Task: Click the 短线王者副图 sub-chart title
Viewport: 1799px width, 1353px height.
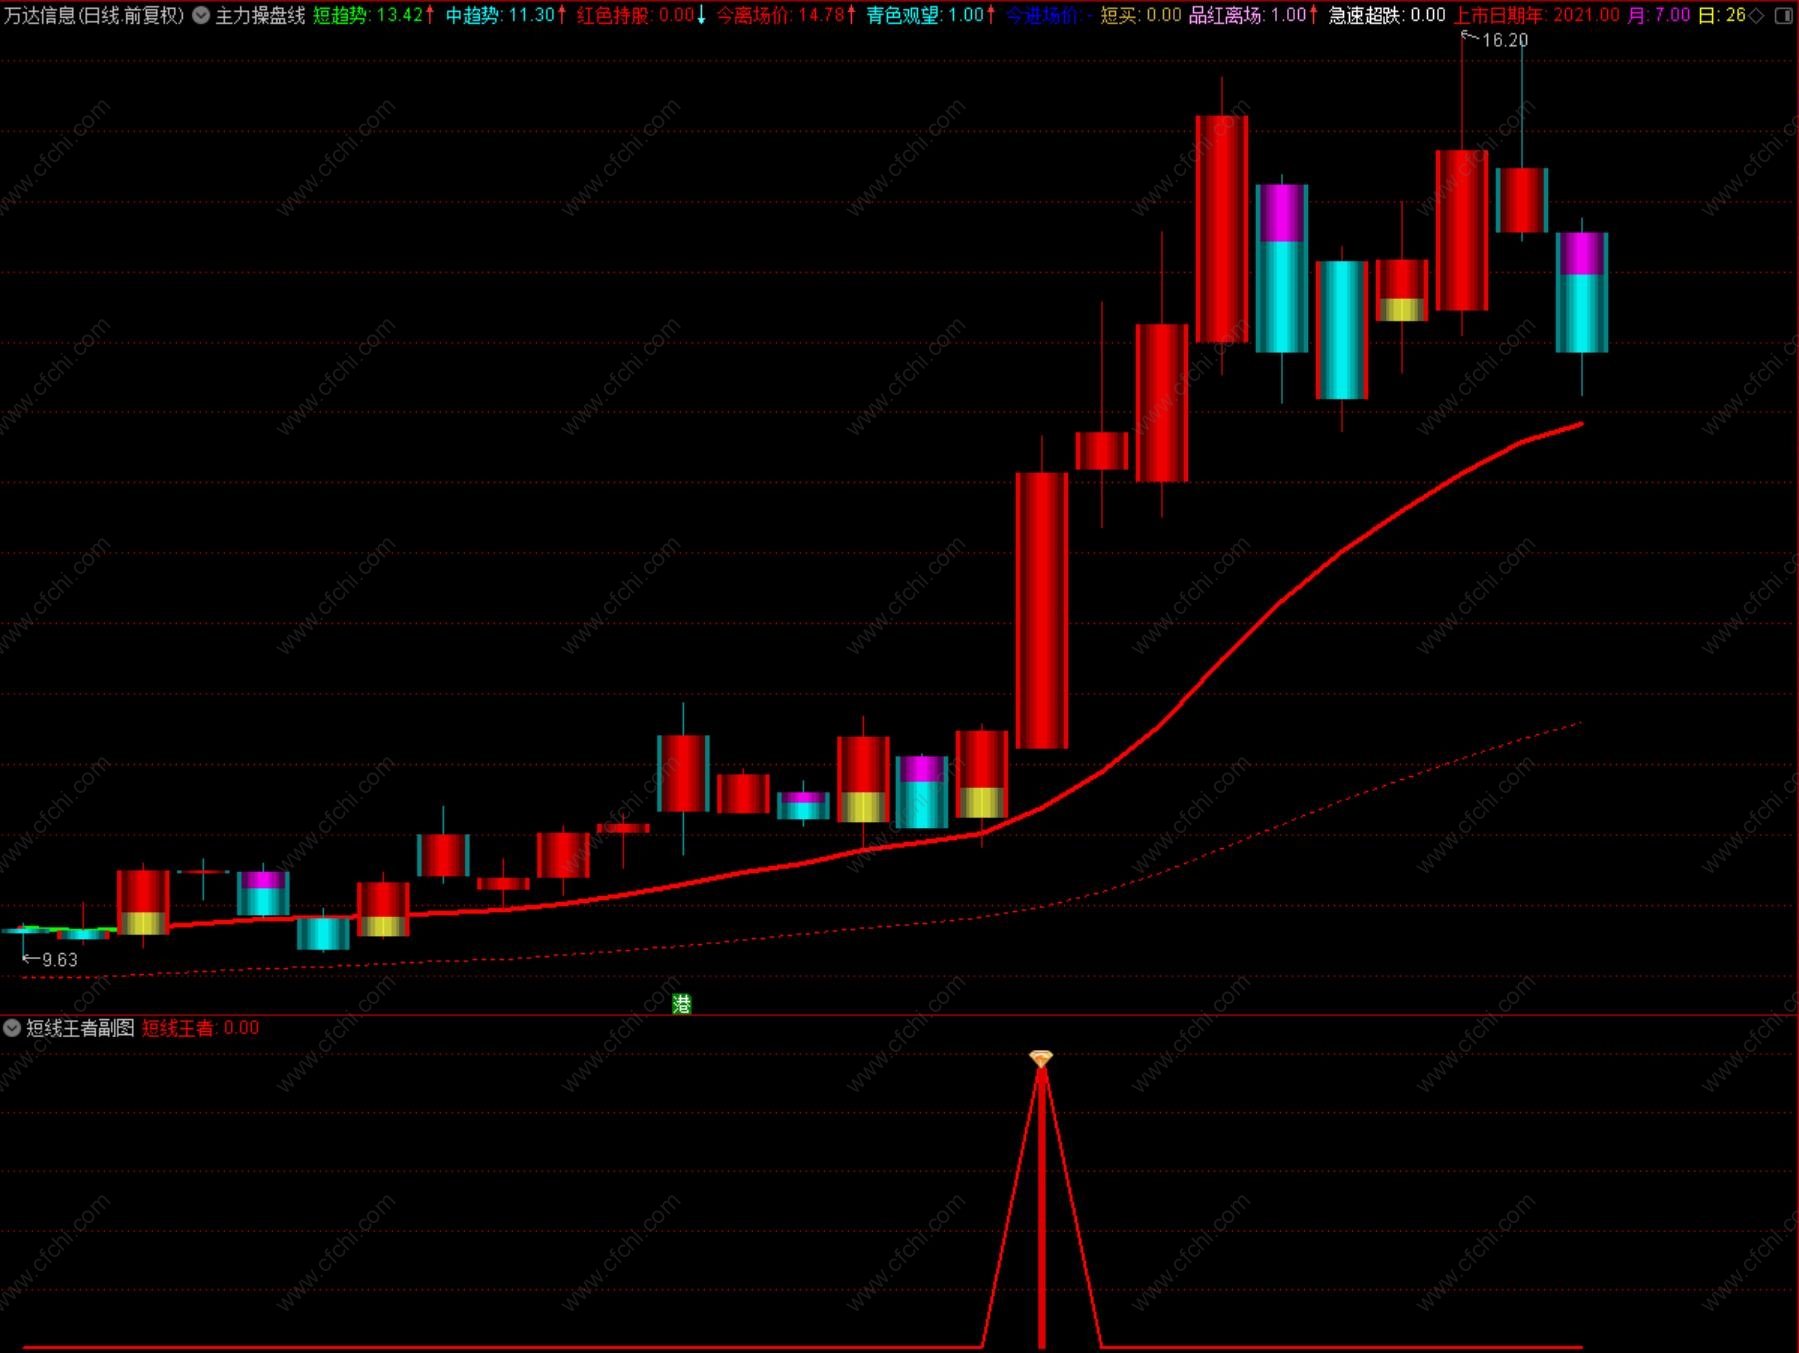Action: pyautogui.click(x=80, y=1028)
